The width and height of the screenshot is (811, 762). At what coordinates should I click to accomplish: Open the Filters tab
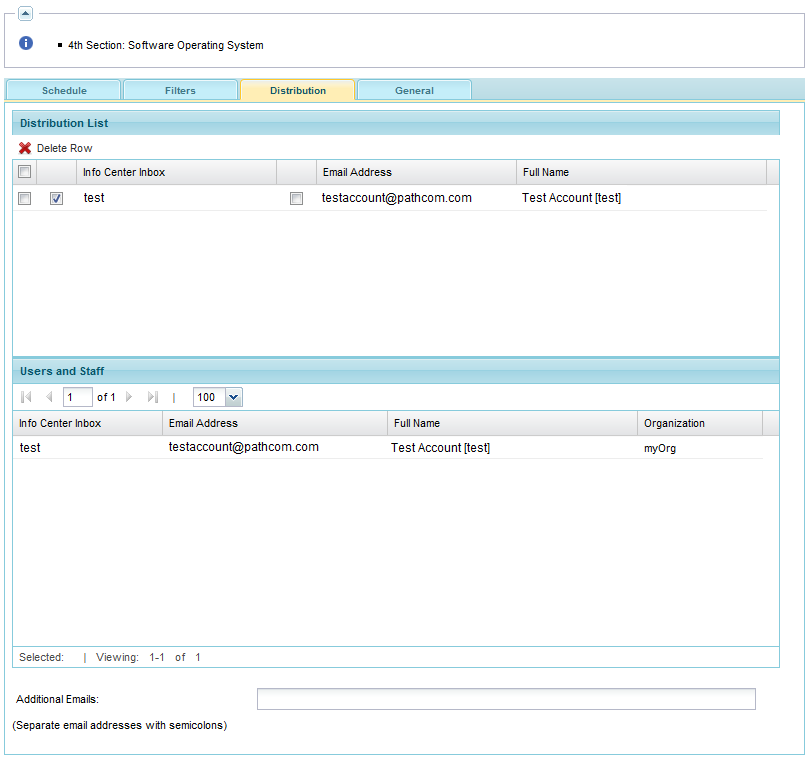180,91
